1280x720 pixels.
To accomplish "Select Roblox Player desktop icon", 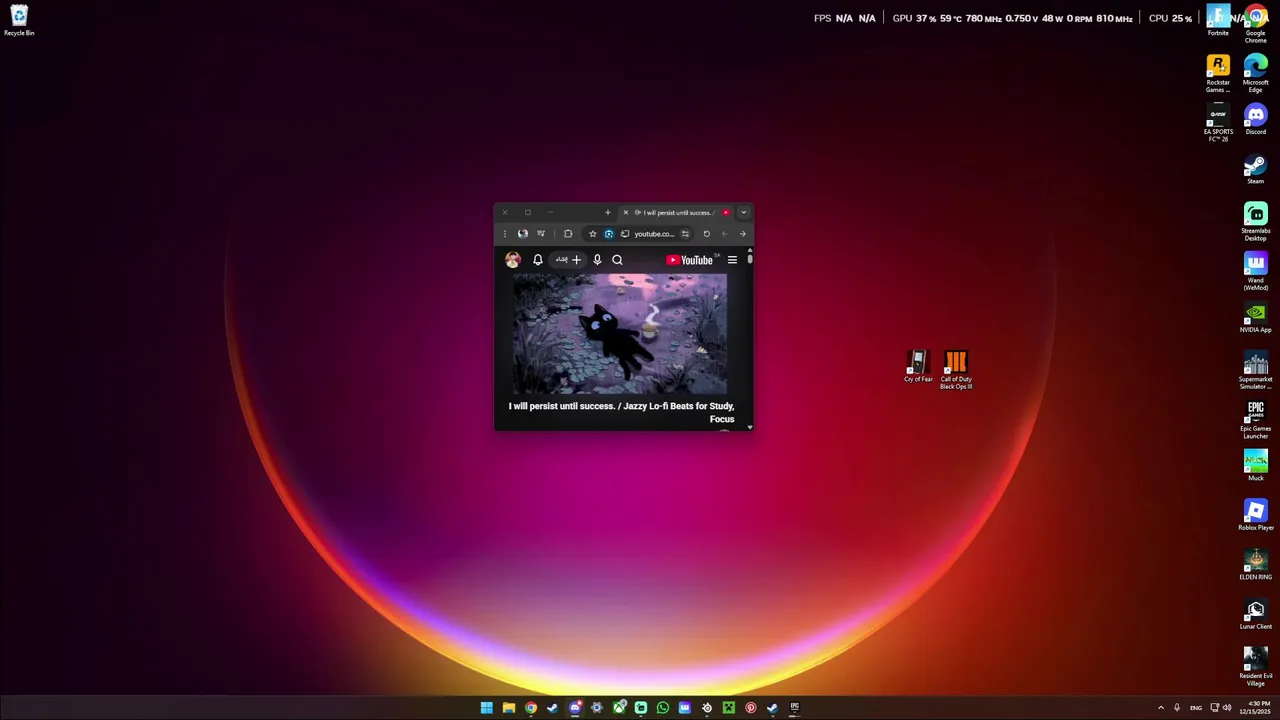I will click(1255, 516).
